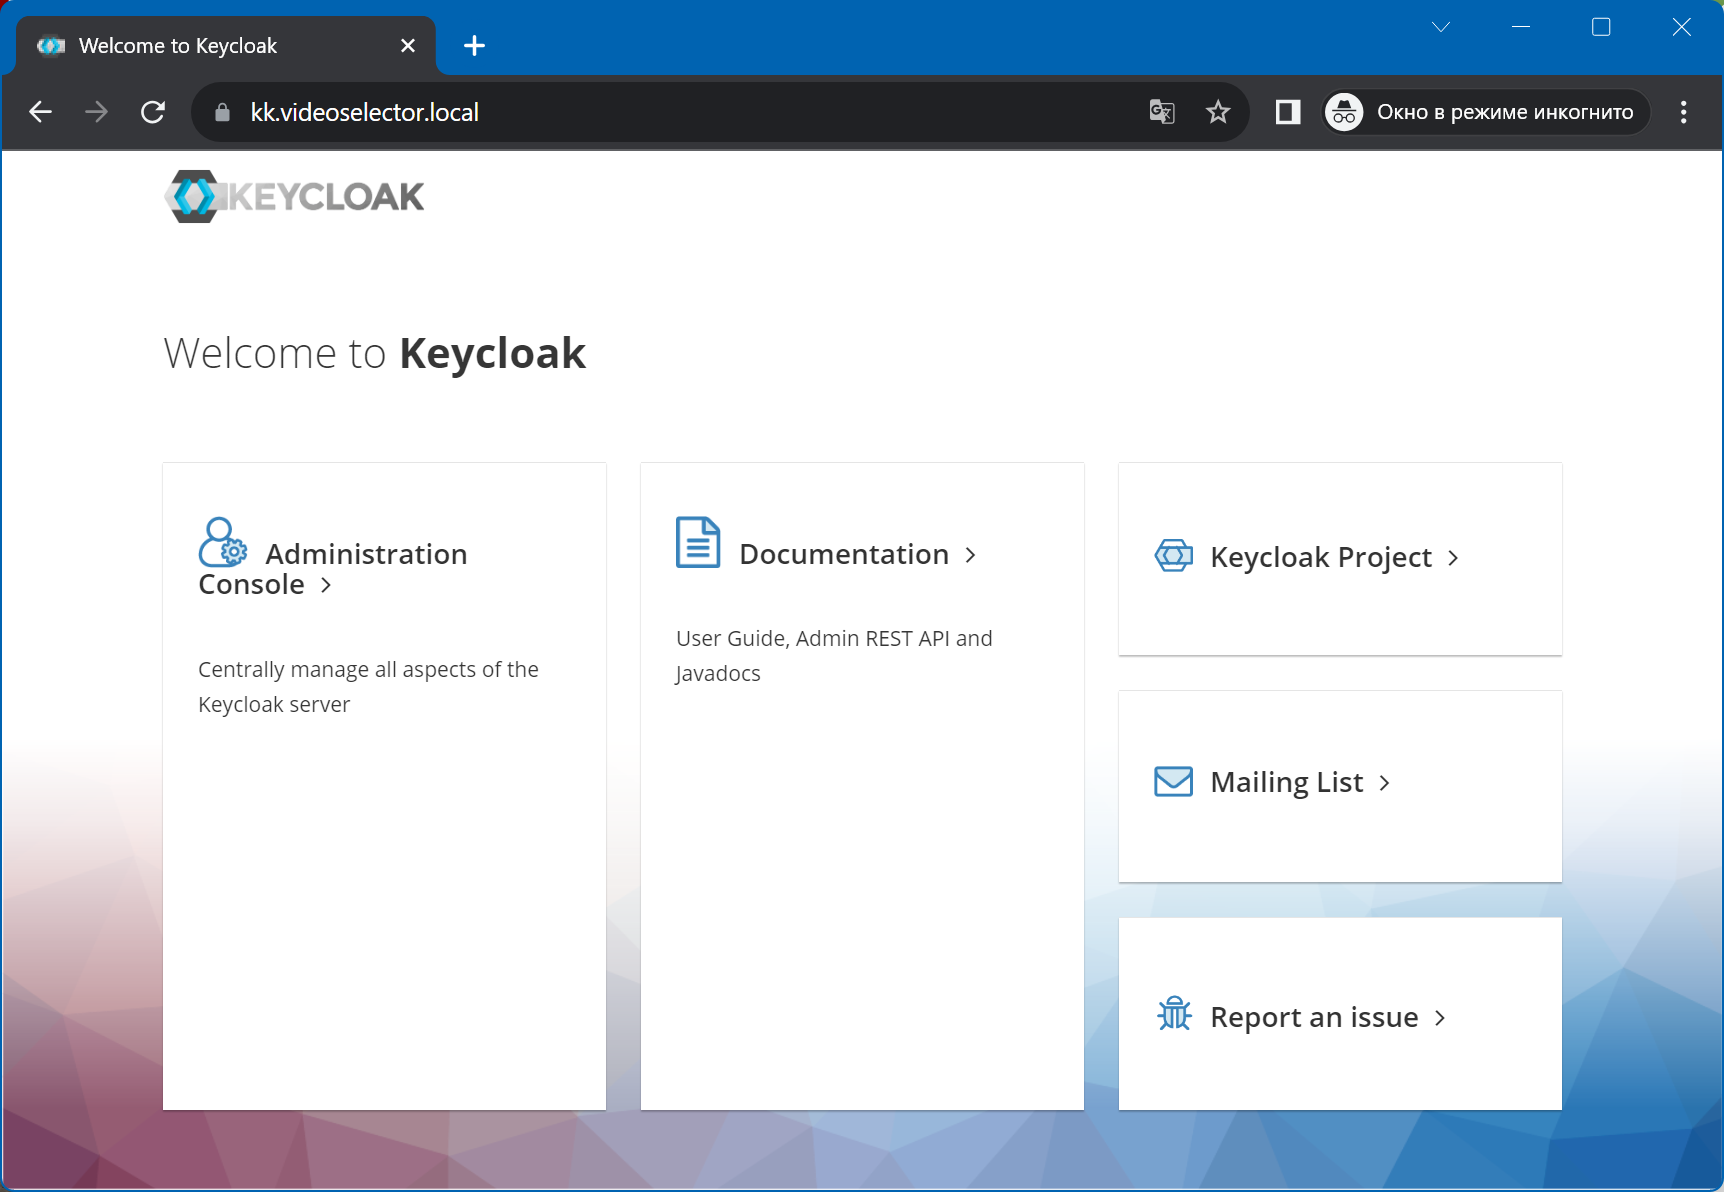The width and height of the screenshot is (1724, 1192).
Task: Click the Documentation page icon
Action: (698, 542)
